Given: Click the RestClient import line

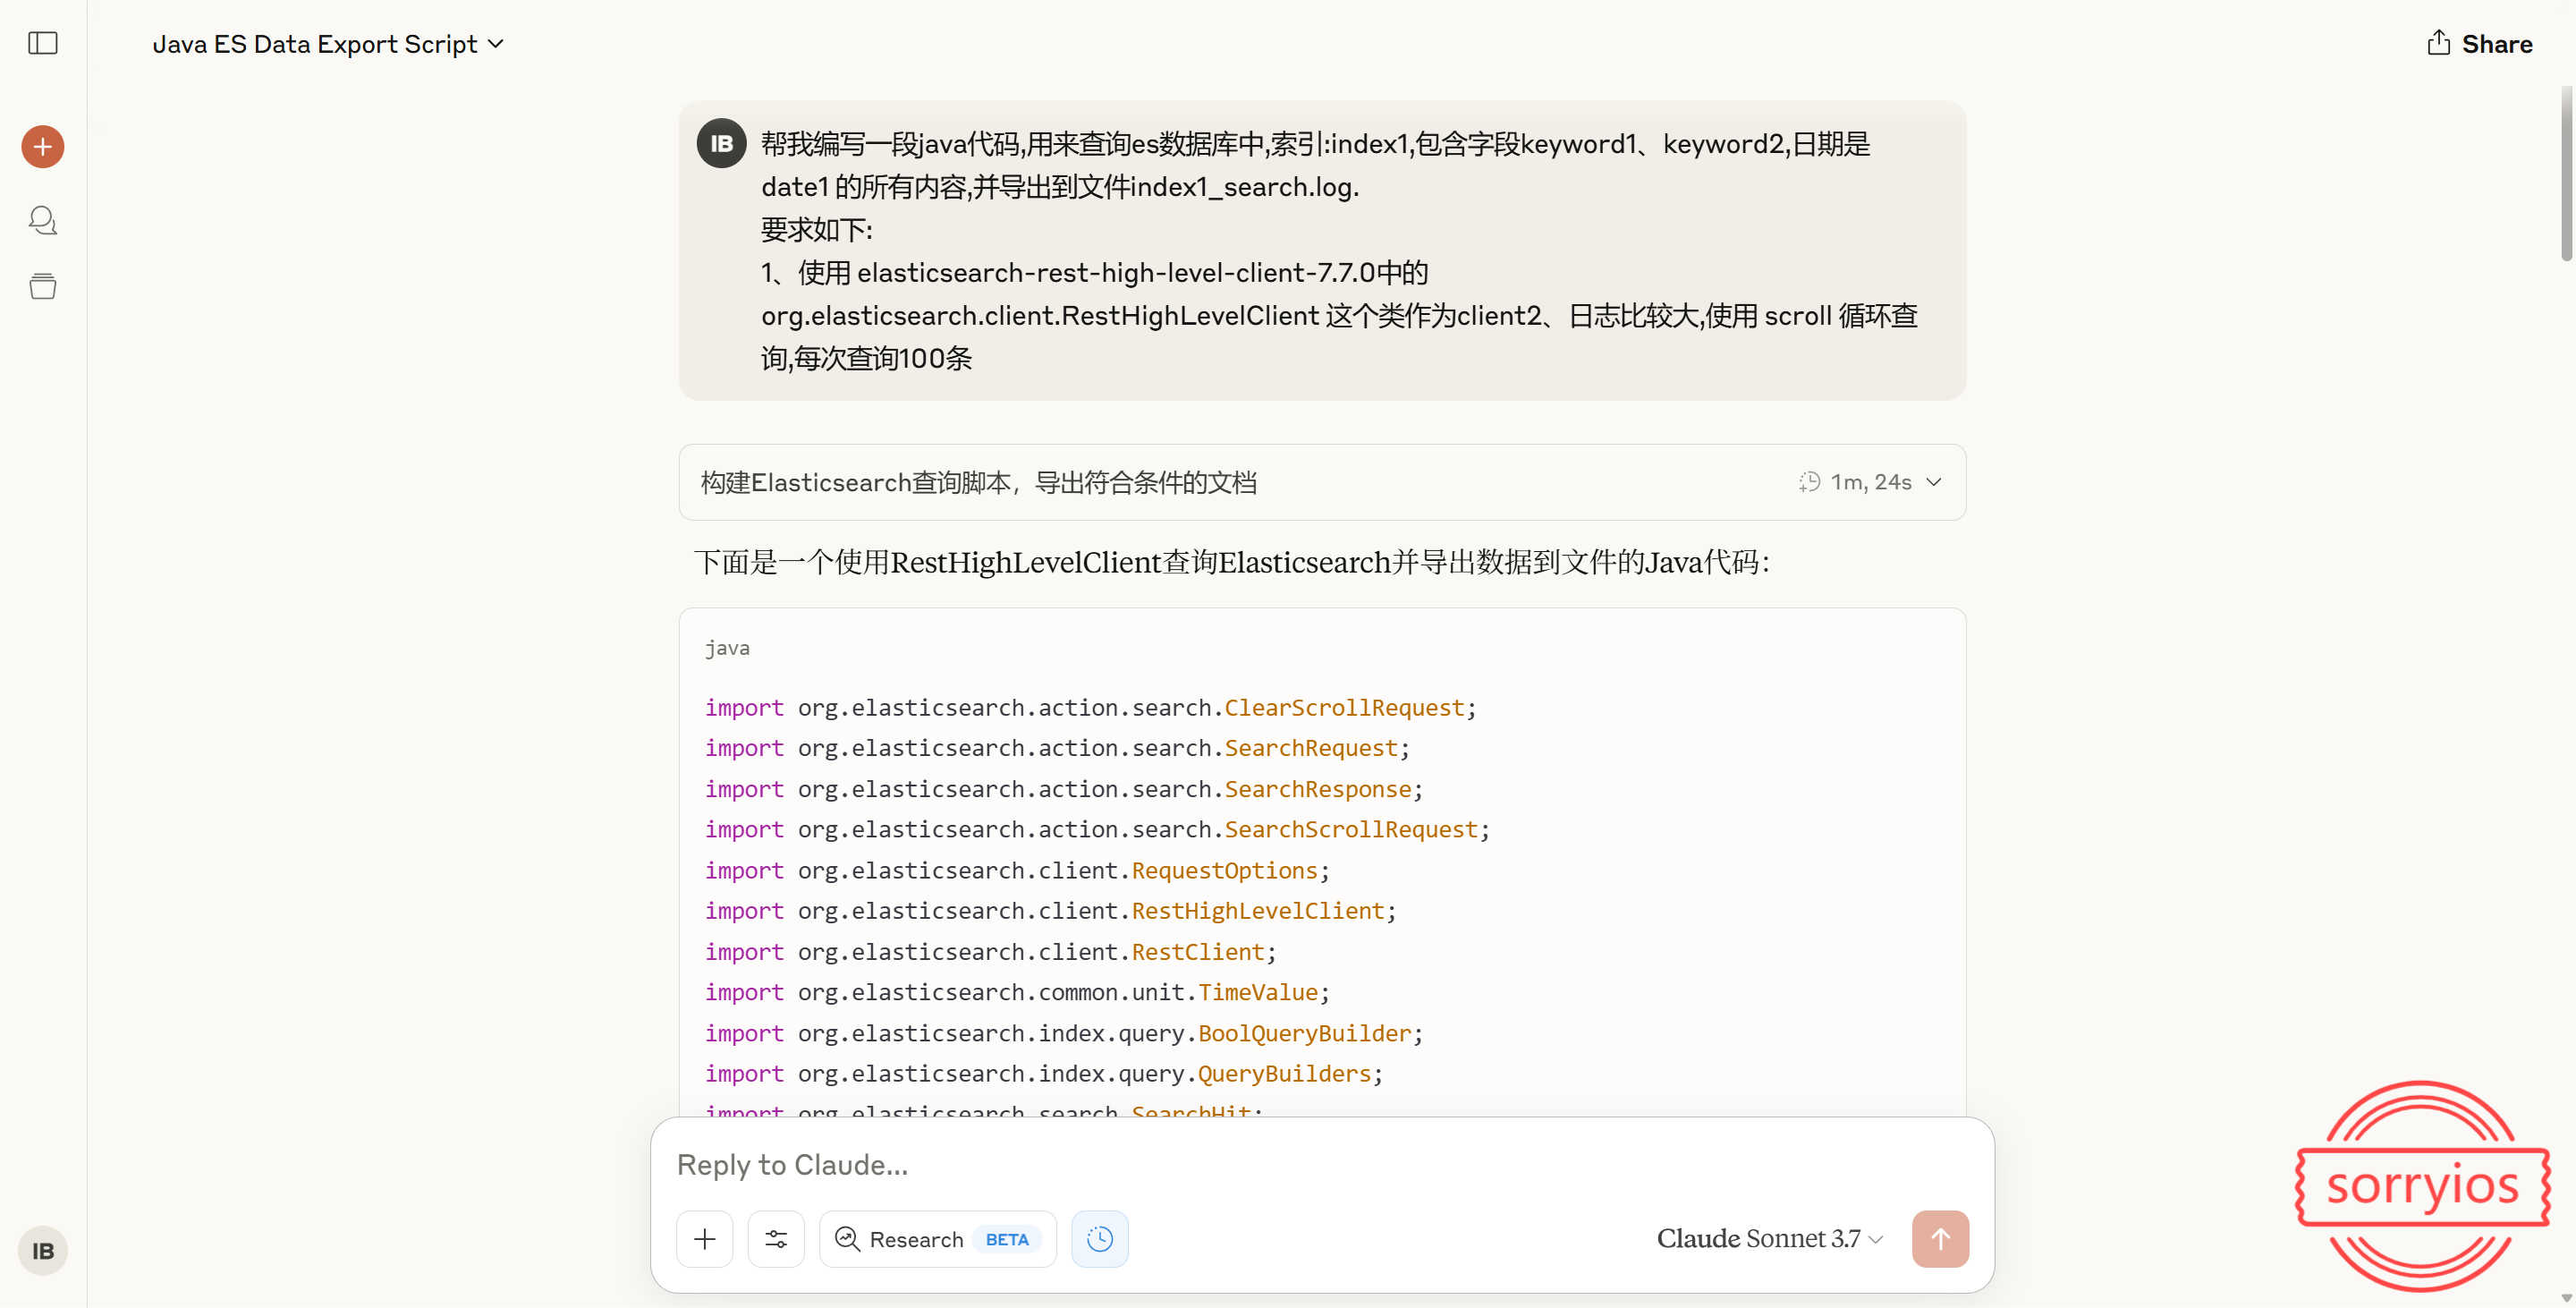Looking at the screenshot, I should pyautogui.click(x=990, y=952).
